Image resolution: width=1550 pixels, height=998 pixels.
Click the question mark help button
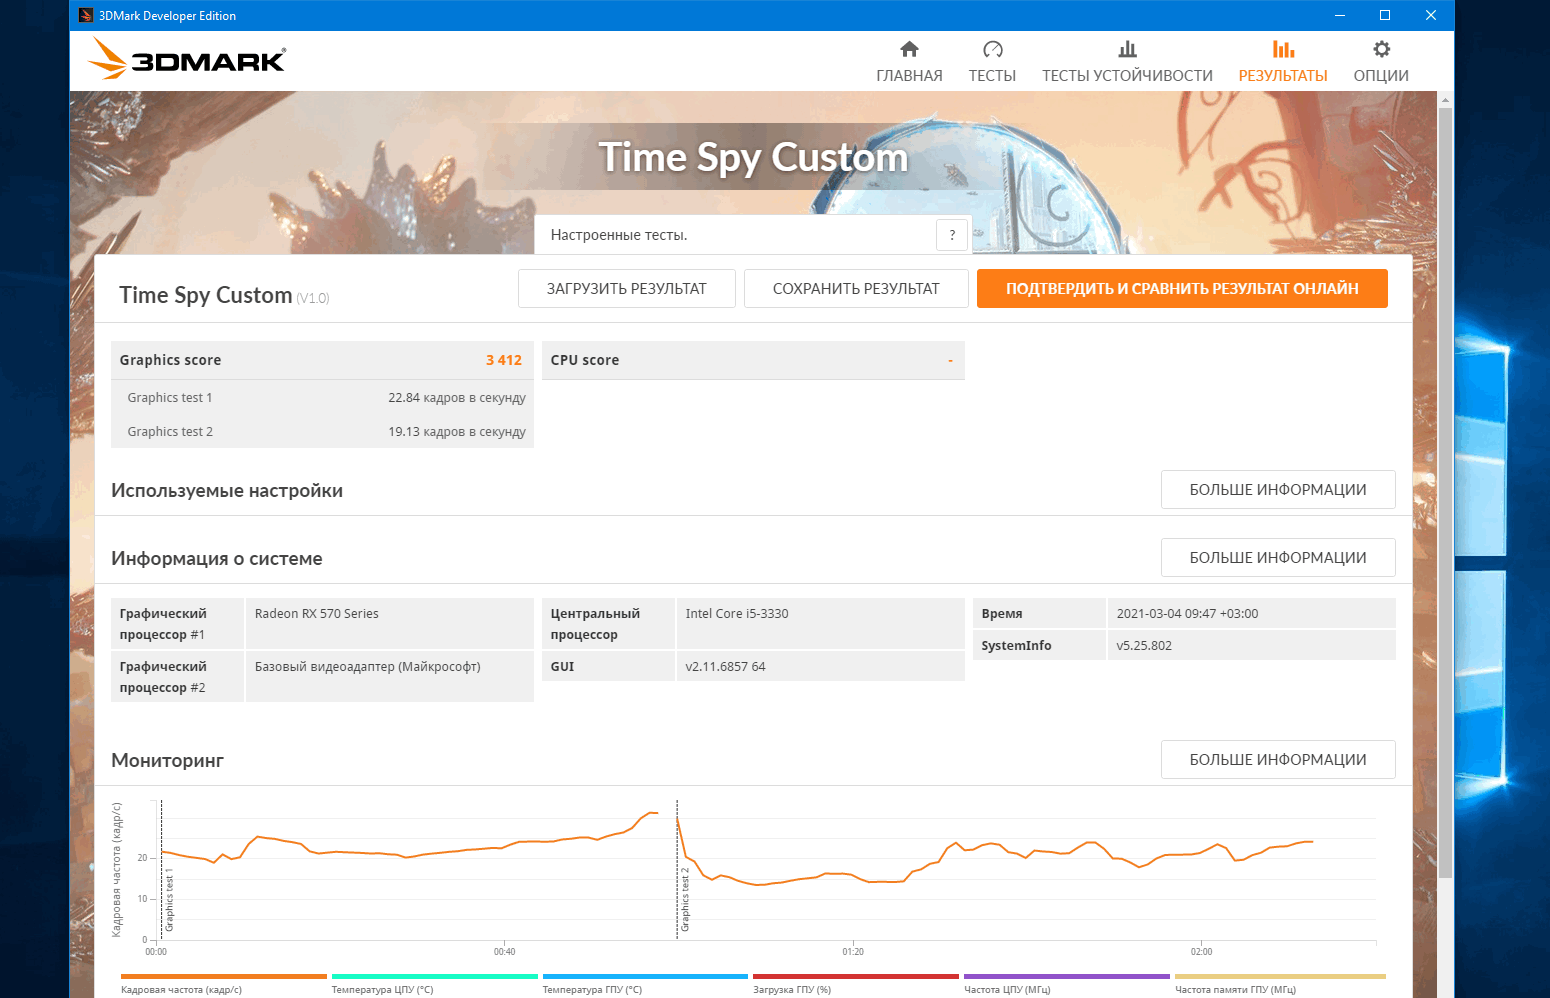click(952, 235)
